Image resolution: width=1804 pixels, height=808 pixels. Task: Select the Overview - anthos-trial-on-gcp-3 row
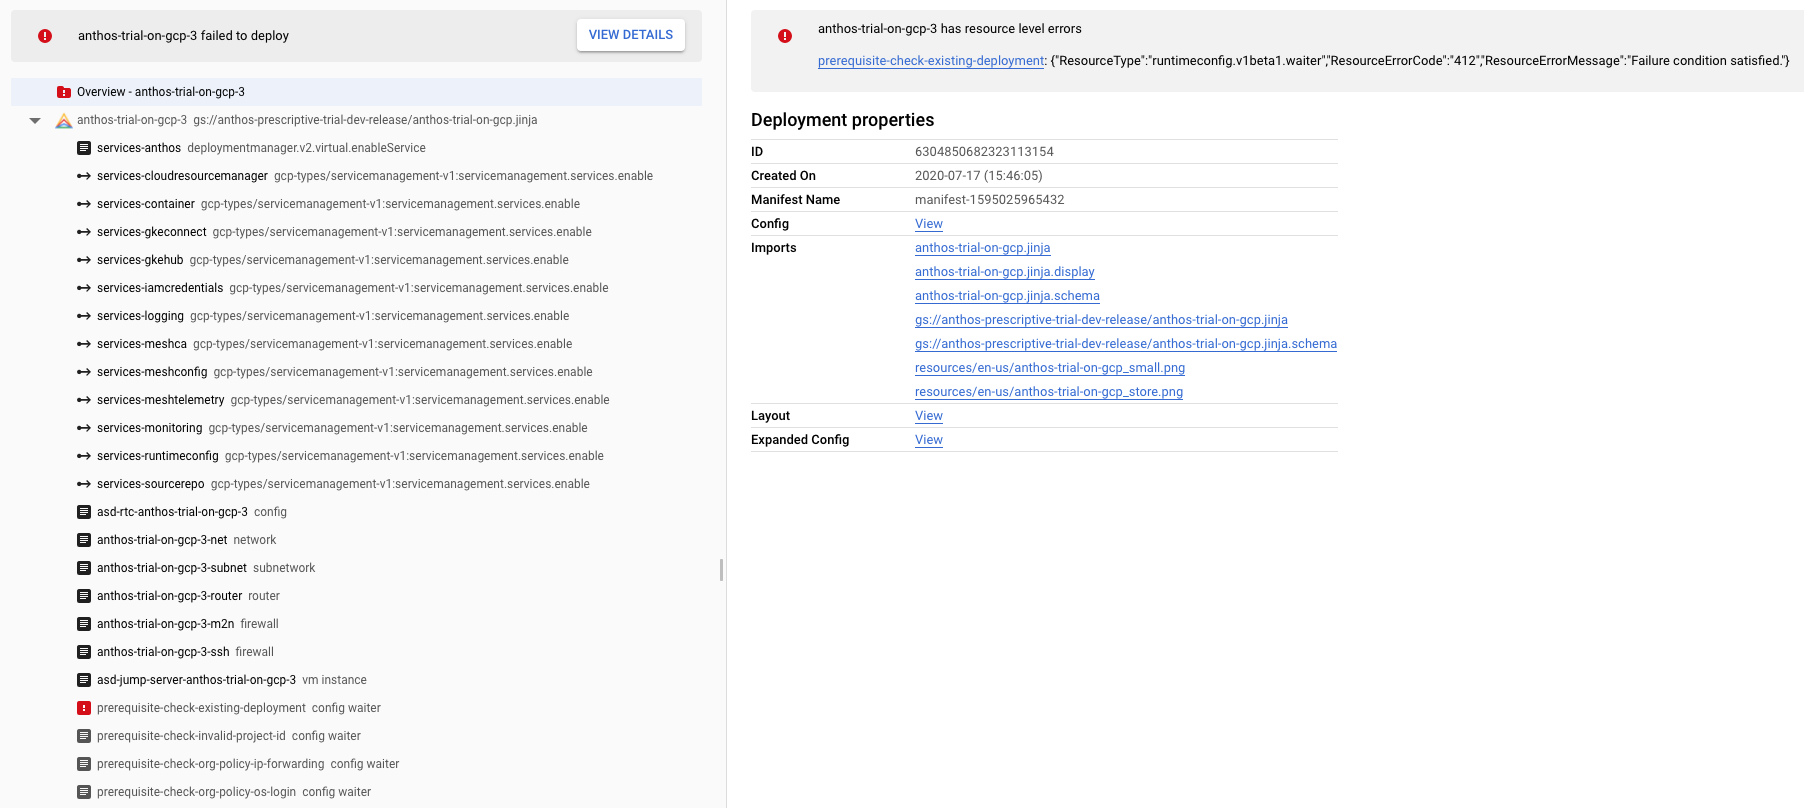[356, 92]
